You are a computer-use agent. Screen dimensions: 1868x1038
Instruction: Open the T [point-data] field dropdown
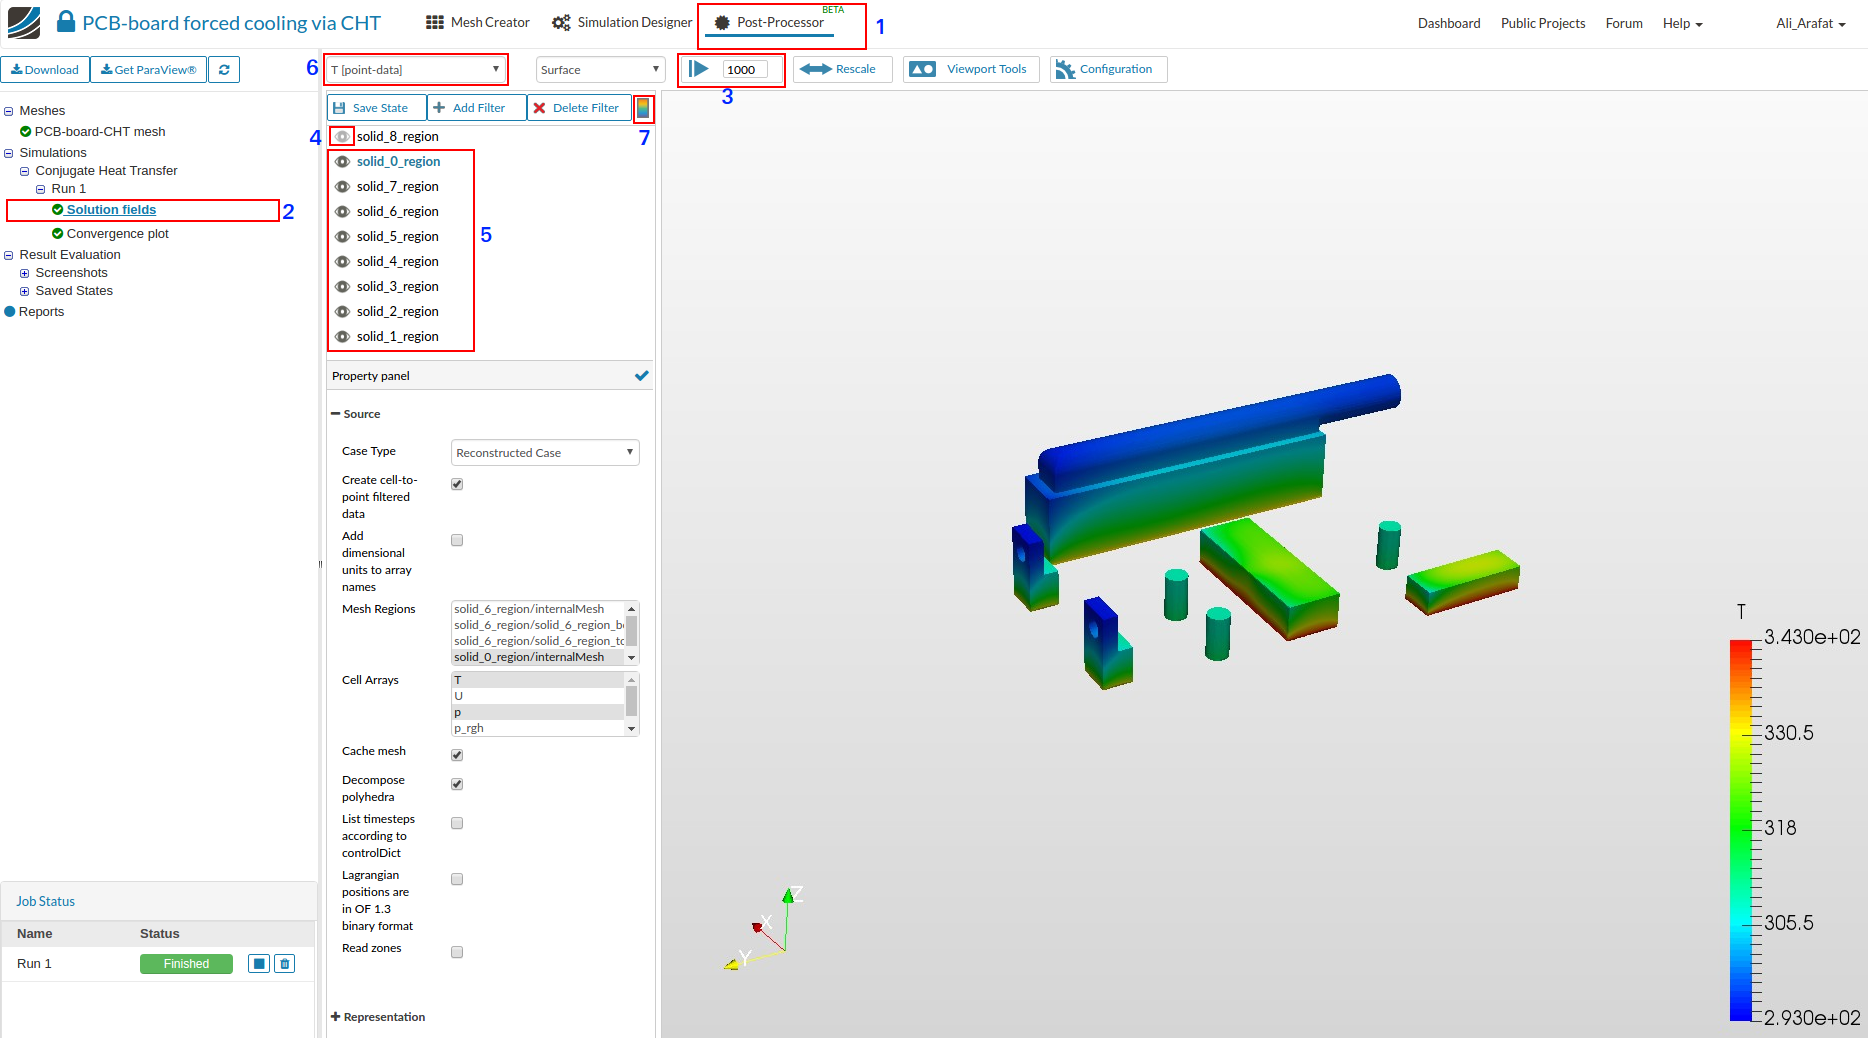coord(415,70)
